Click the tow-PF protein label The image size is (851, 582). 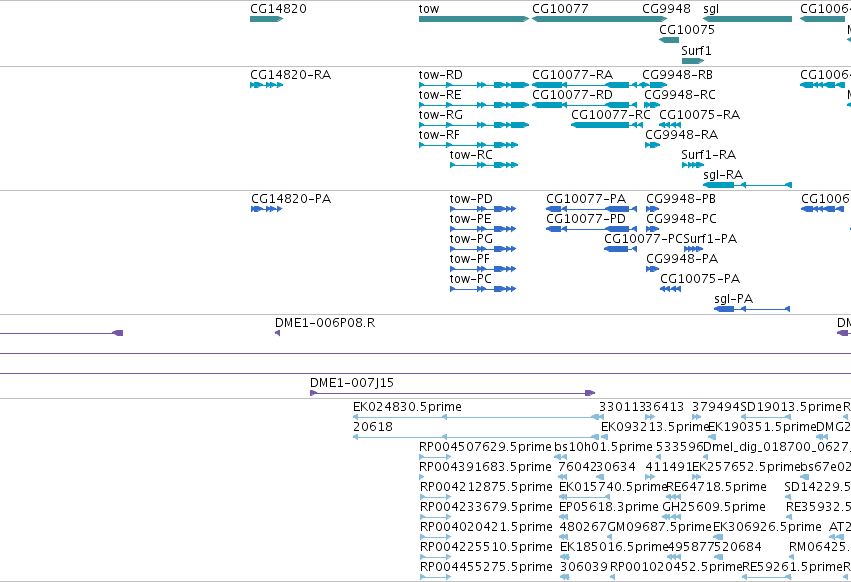point(469,259)
